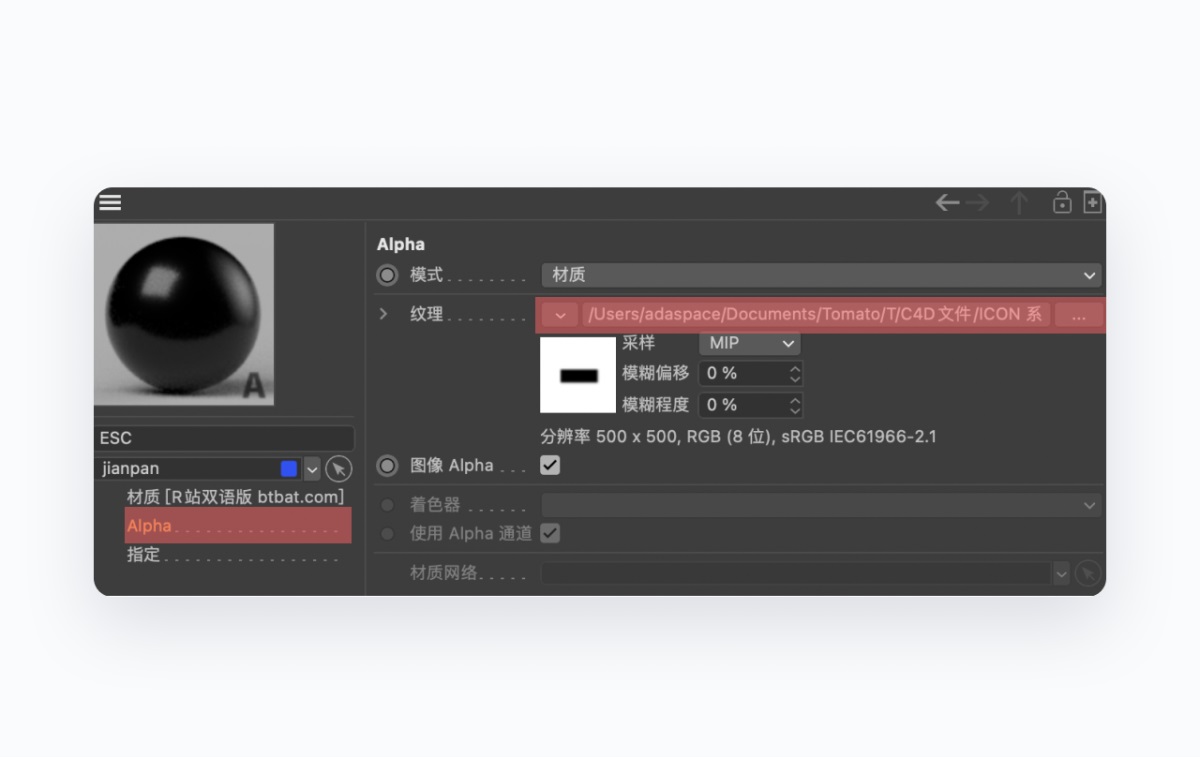Toggle the lock icon
The height and width of the screenshot is (757, 1200).
tap(1062, 203)
